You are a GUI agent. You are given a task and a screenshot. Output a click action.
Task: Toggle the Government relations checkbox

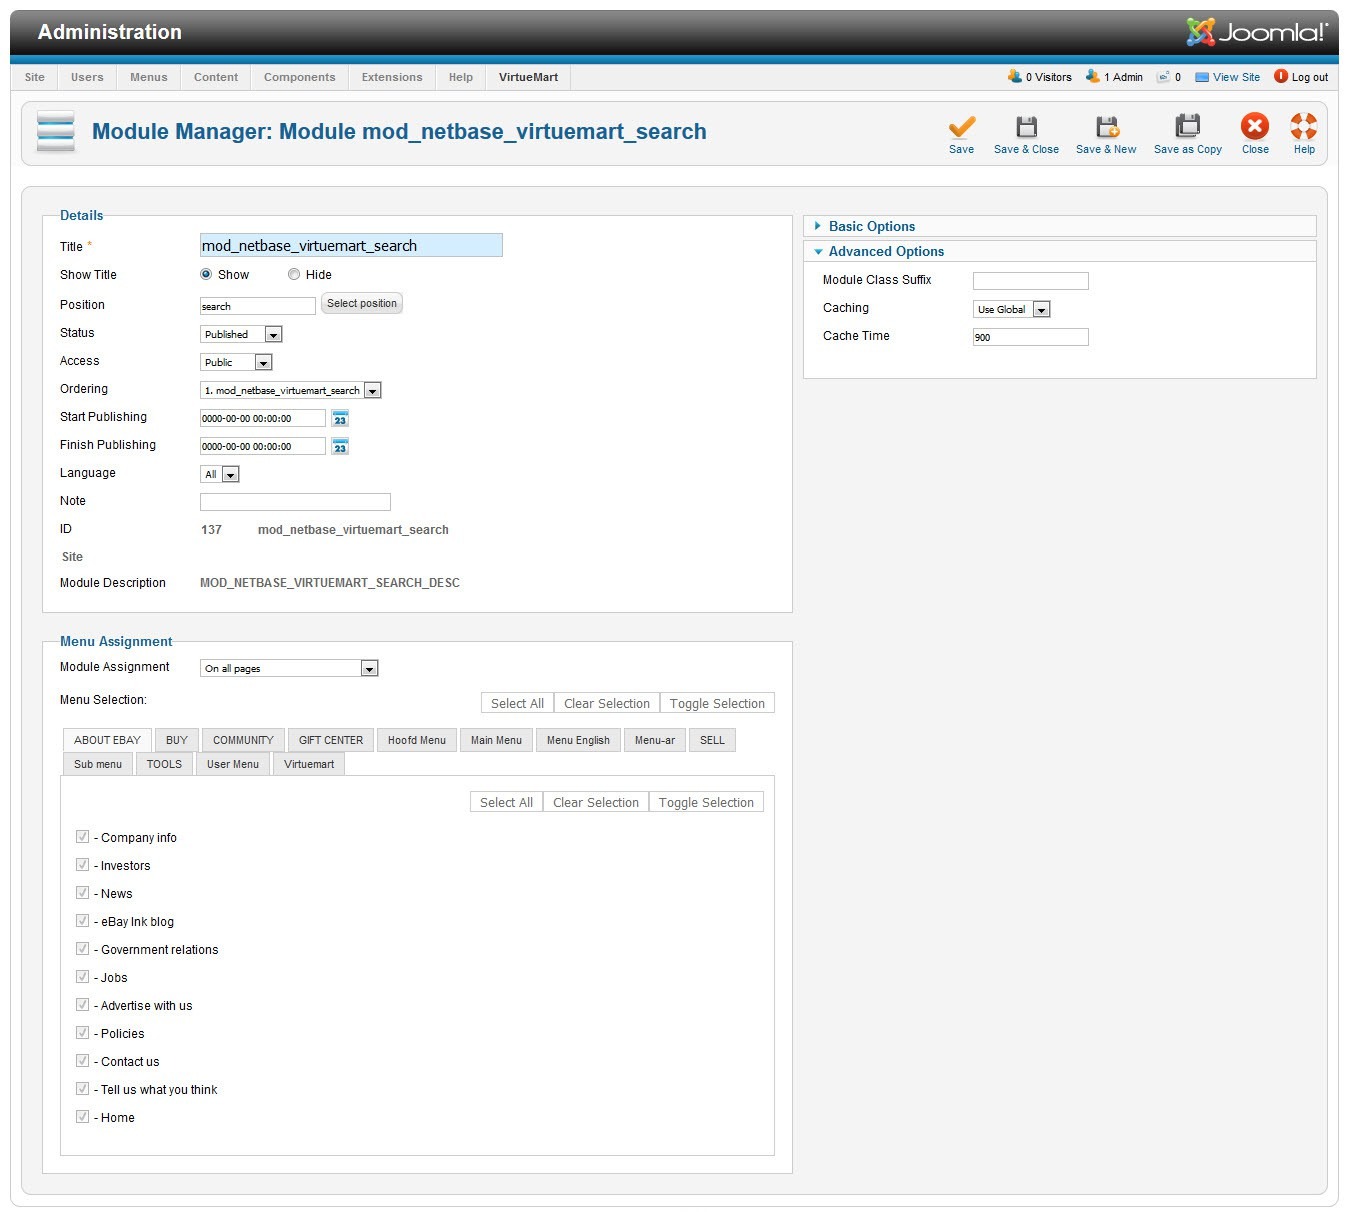coord(82,949)
